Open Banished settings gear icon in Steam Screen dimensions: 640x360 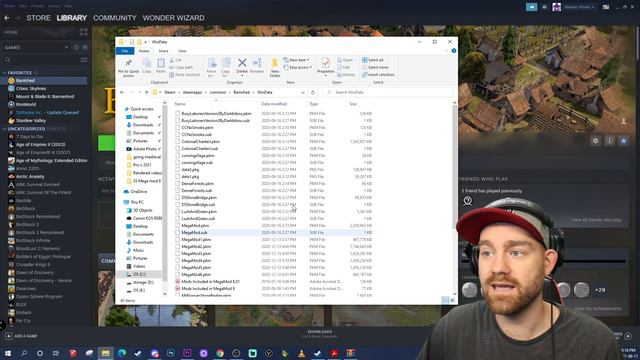coord(596,141)
